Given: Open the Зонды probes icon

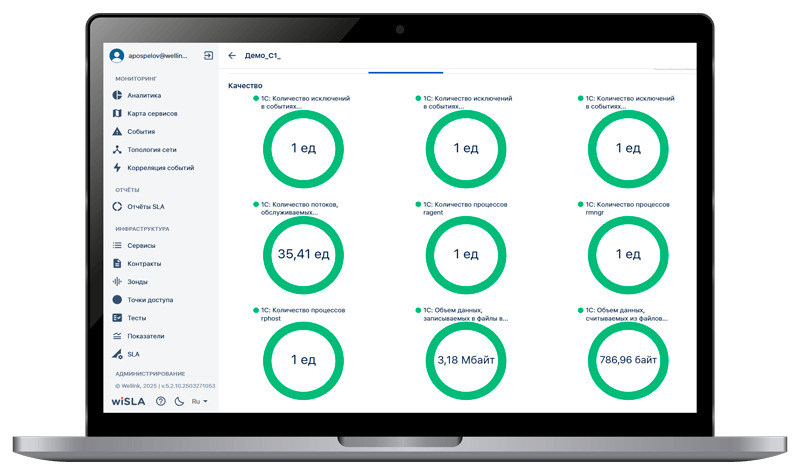Looking at the screenshot, I should pyautogui.click(x=117, y=282).
